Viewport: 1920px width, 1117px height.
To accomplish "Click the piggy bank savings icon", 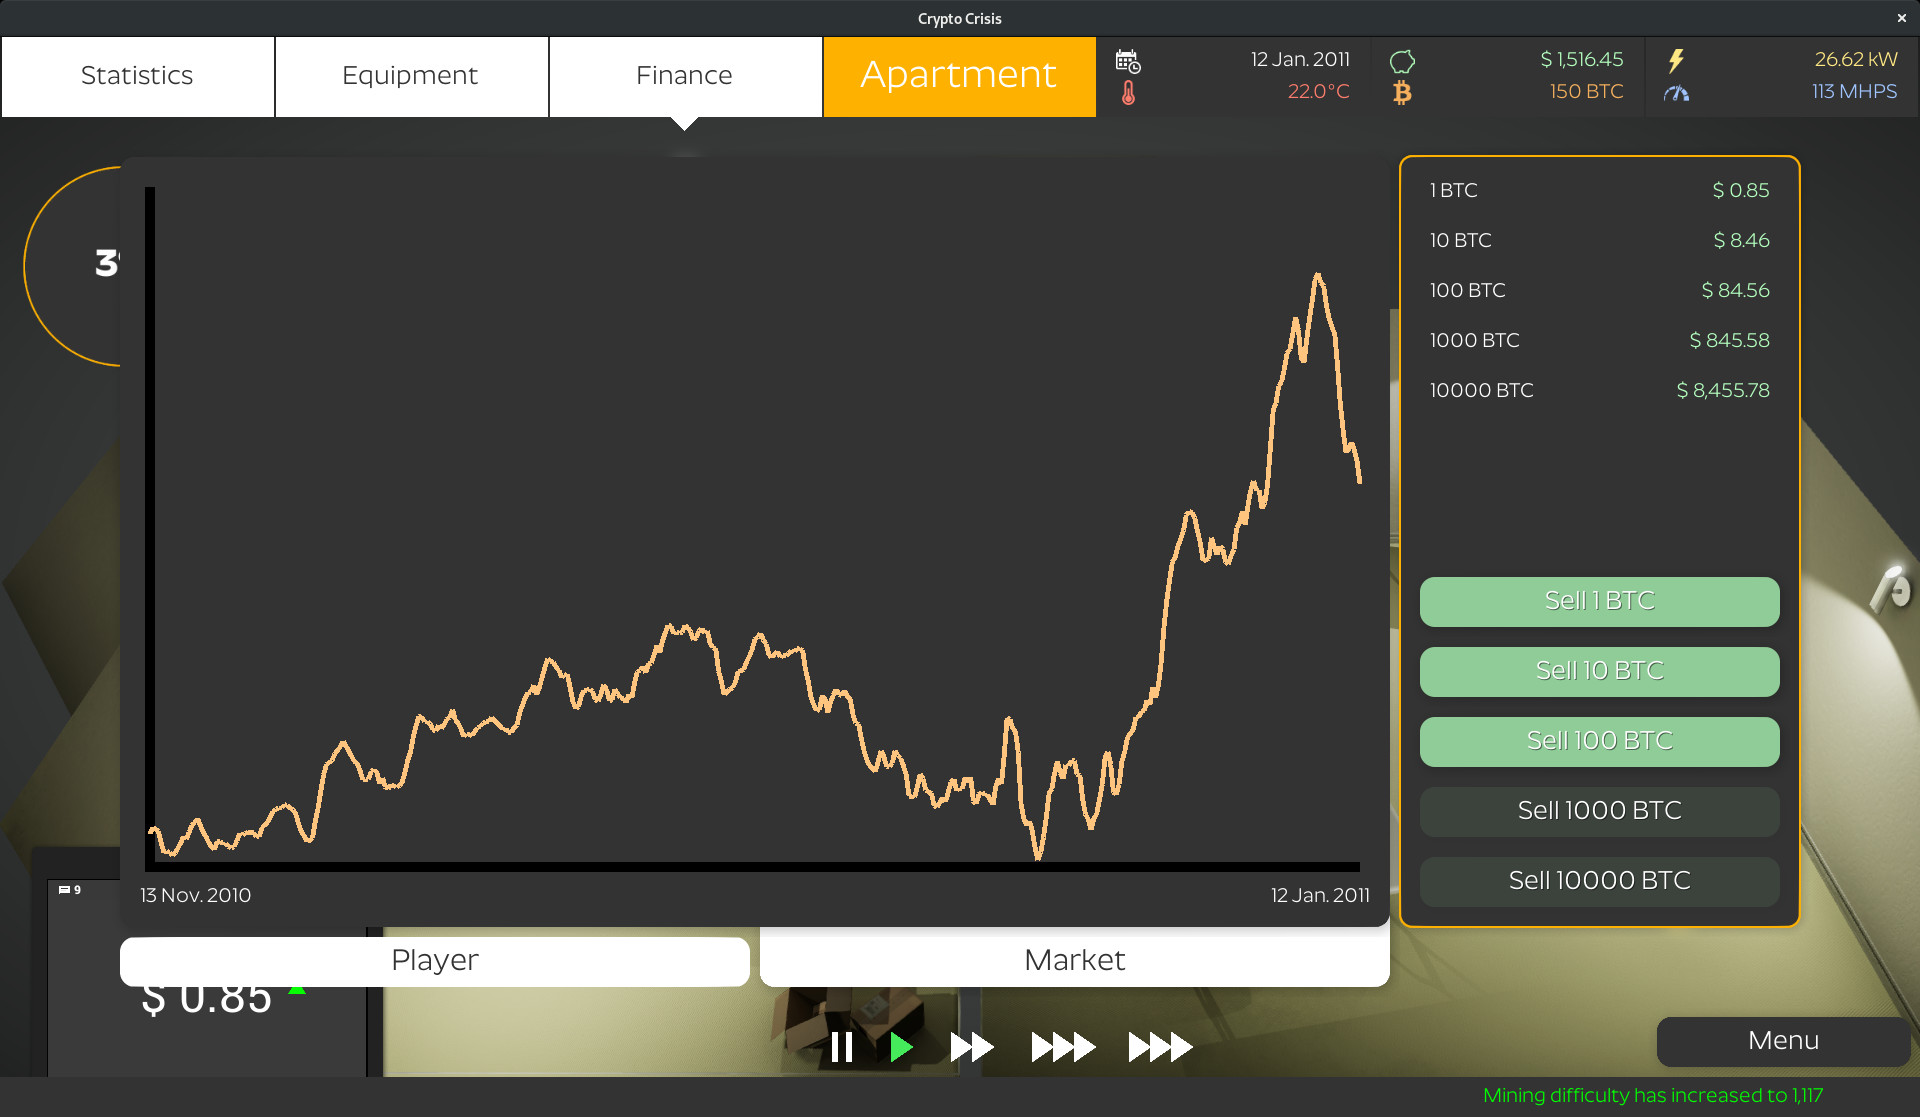I will tap(1403, 59).
